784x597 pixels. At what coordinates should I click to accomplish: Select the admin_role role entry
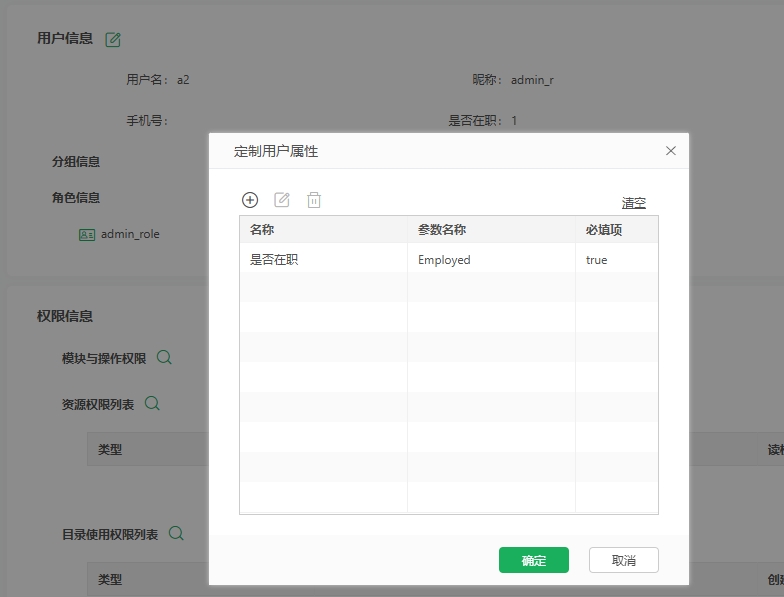(x=130, y=234)
